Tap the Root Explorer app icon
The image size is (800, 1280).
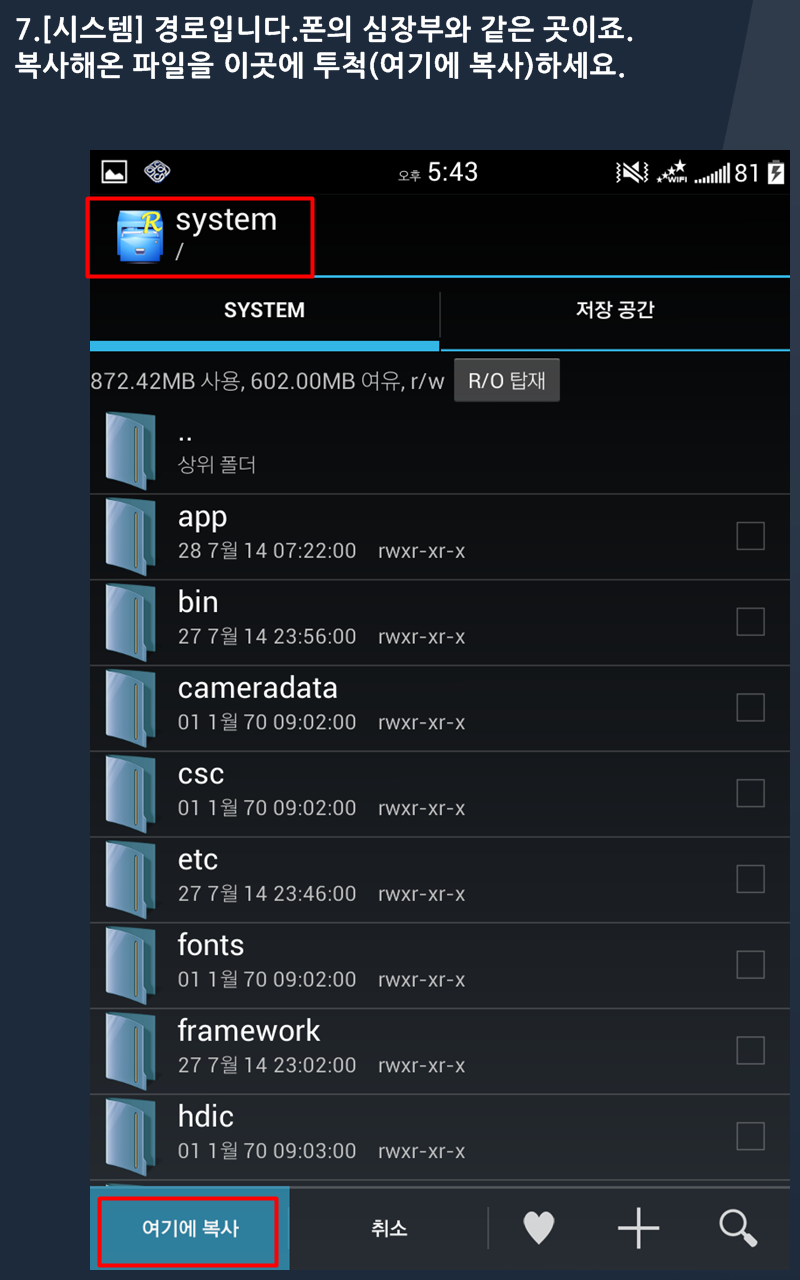pos(139,236)
